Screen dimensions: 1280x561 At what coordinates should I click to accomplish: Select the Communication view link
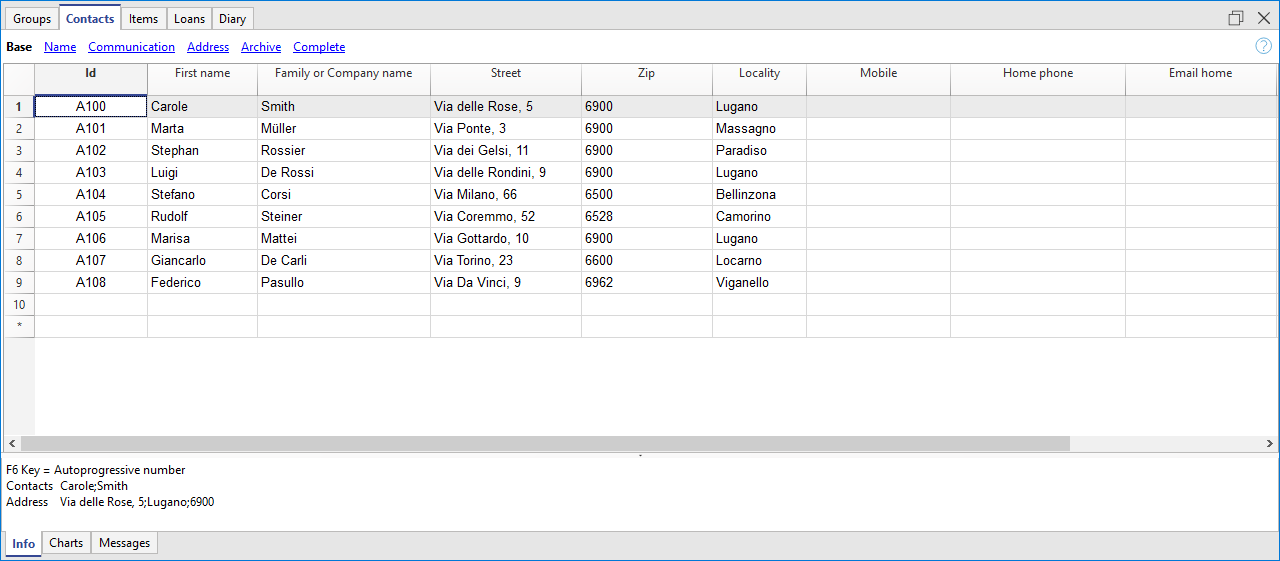[x=131, y=47]
